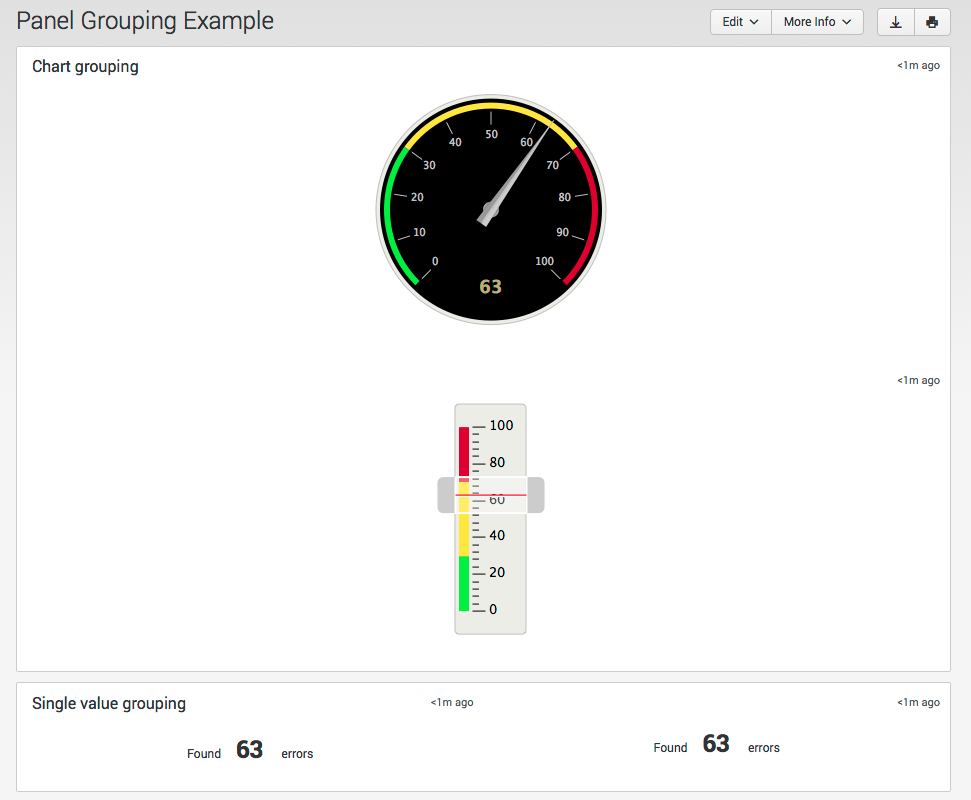Click the radial gauge value 63
Screen dimensions: 971x800
[490, 287]
